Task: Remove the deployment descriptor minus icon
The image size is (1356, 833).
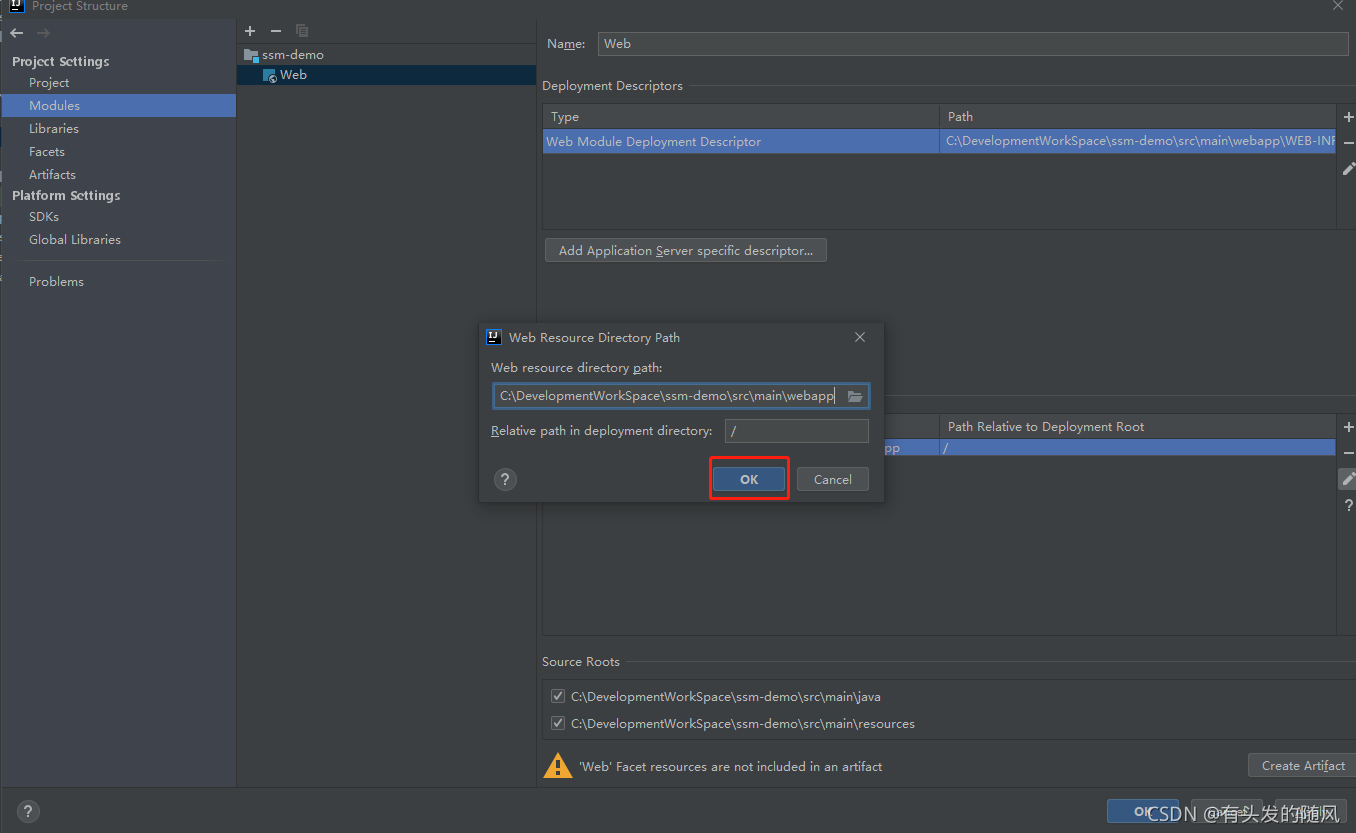Action: click(1348, 143)
